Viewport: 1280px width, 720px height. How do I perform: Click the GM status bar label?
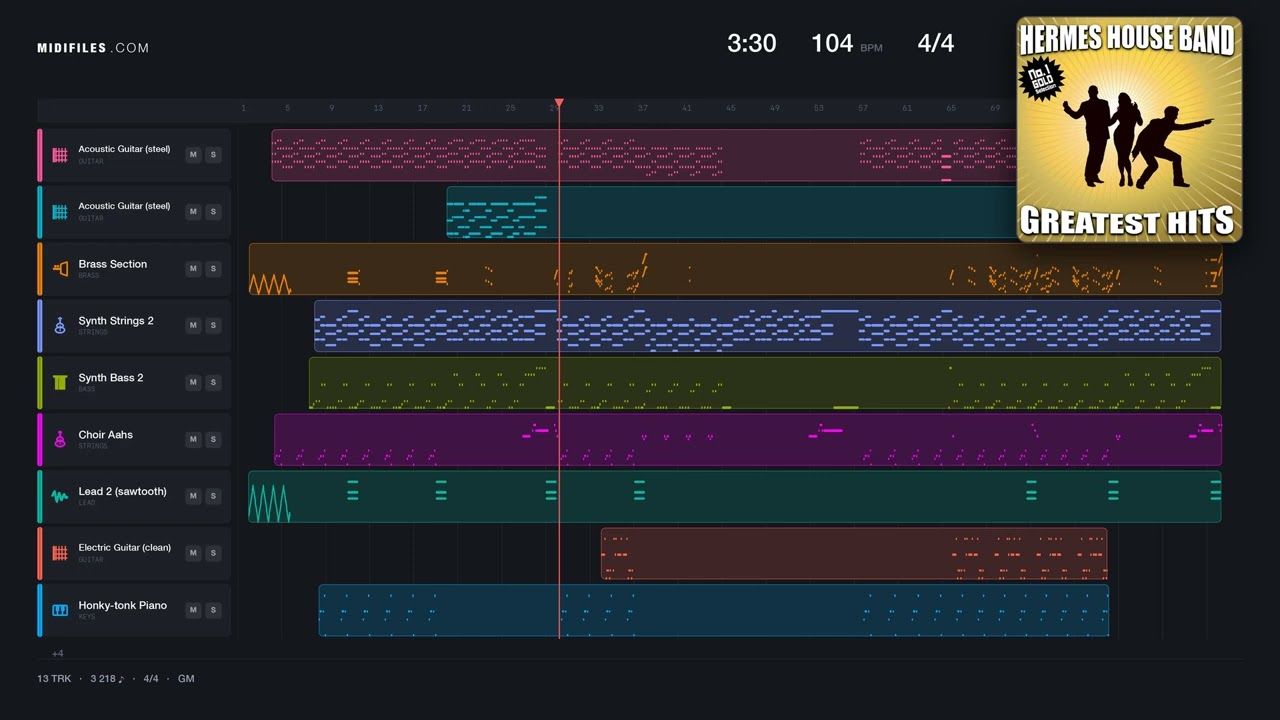[186, 679]
